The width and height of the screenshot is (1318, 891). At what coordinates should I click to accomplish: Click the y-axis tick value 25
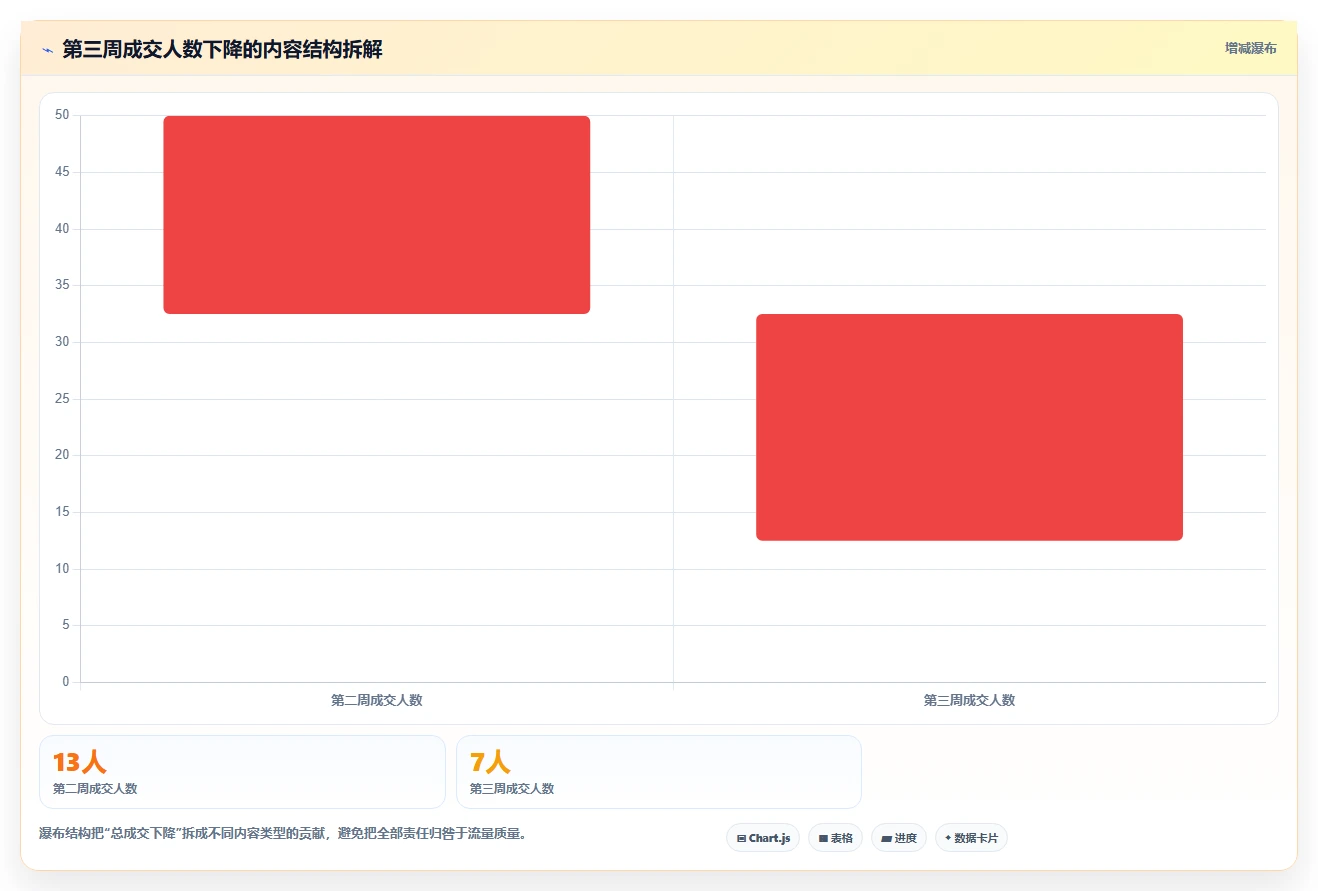(62, 399)
